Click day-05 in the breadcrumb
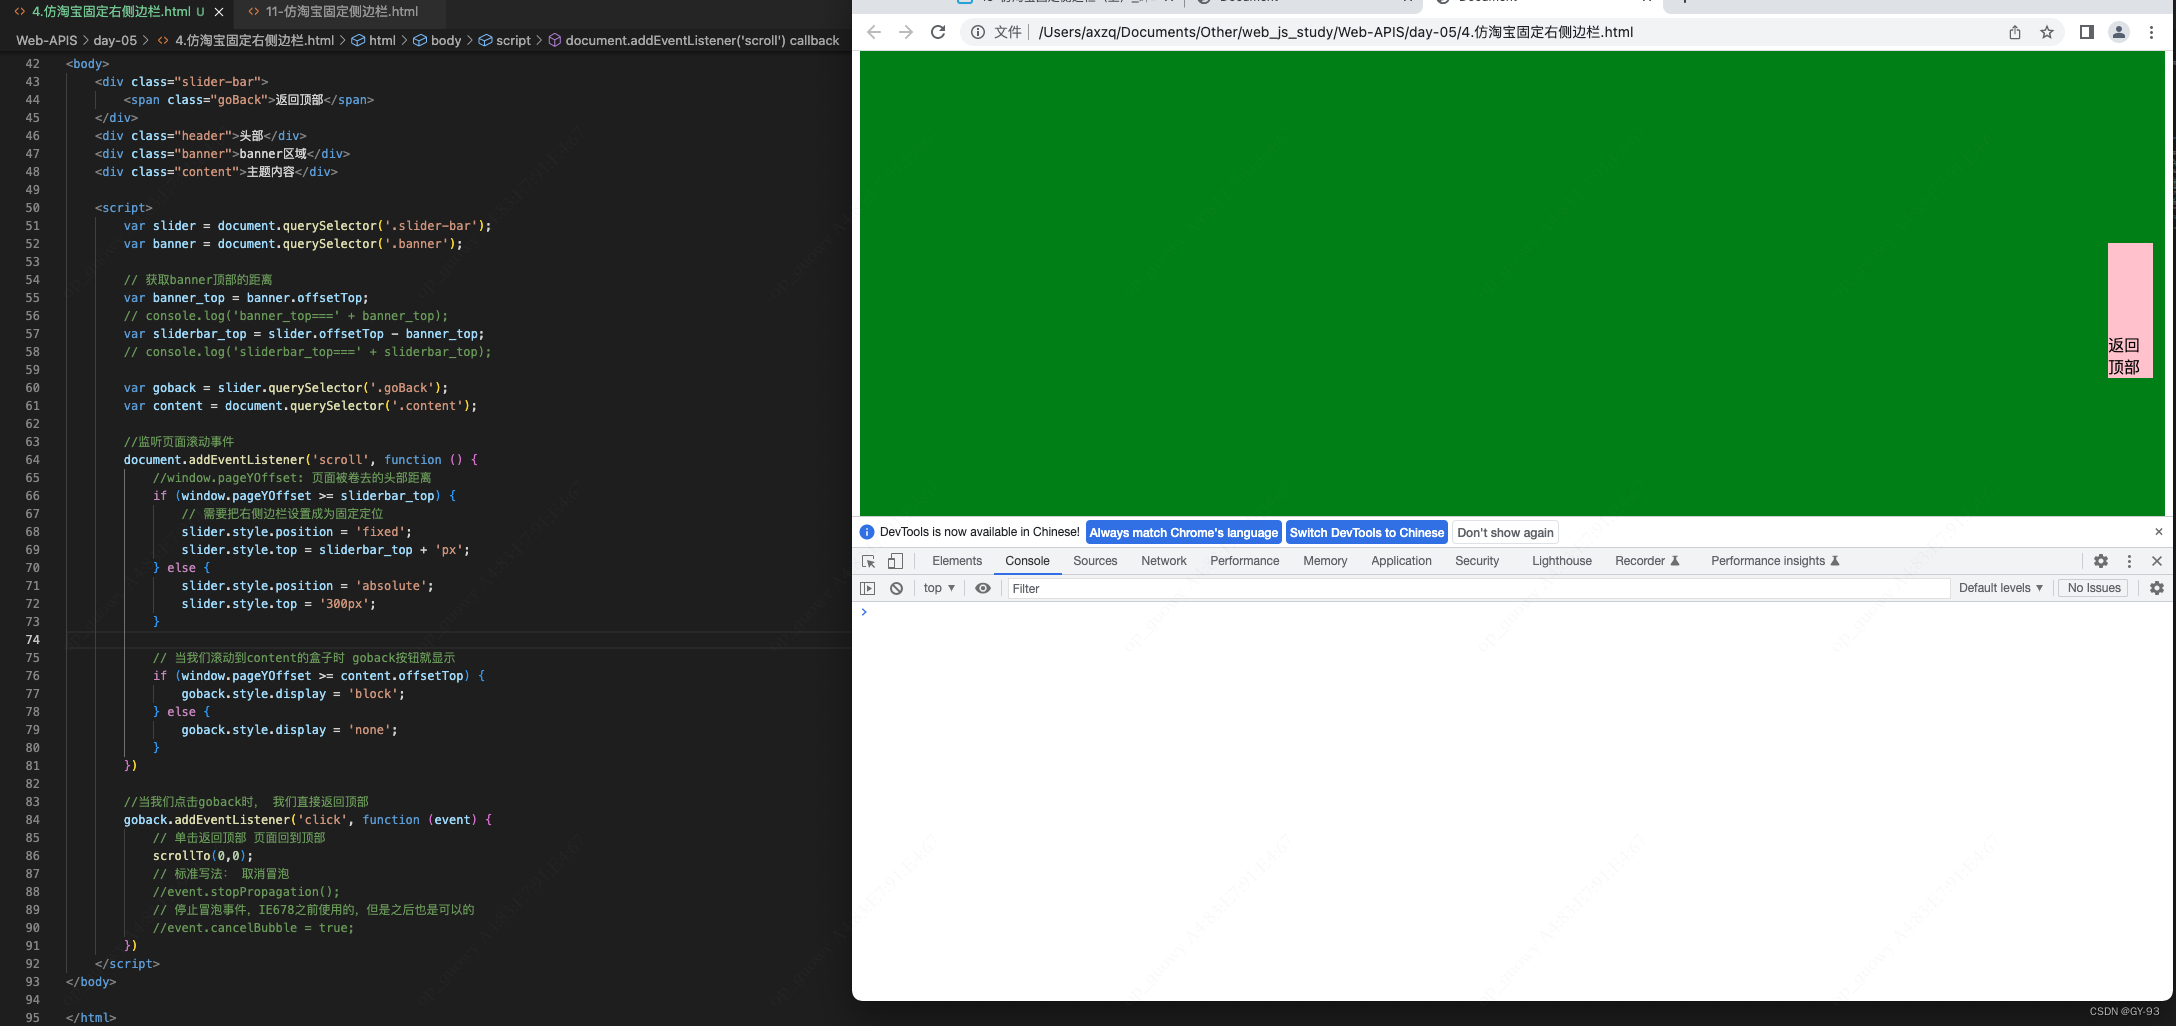The width and height of the screenshot is (2176, 1026). (x=115, y=41)
